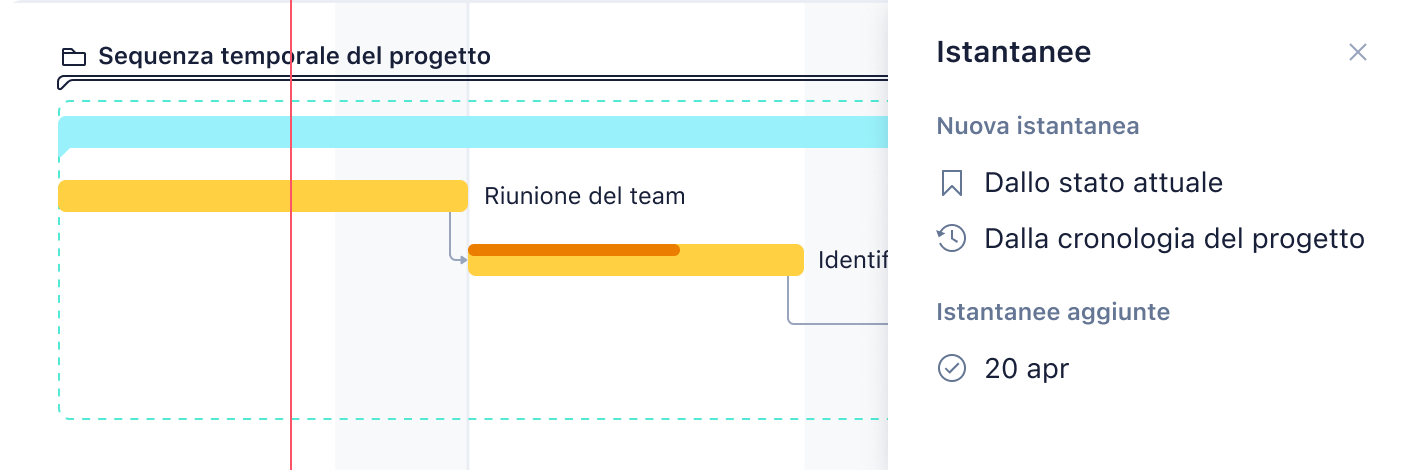Create snapshot Dalla cronologia del progetto

coord(1174,239)
